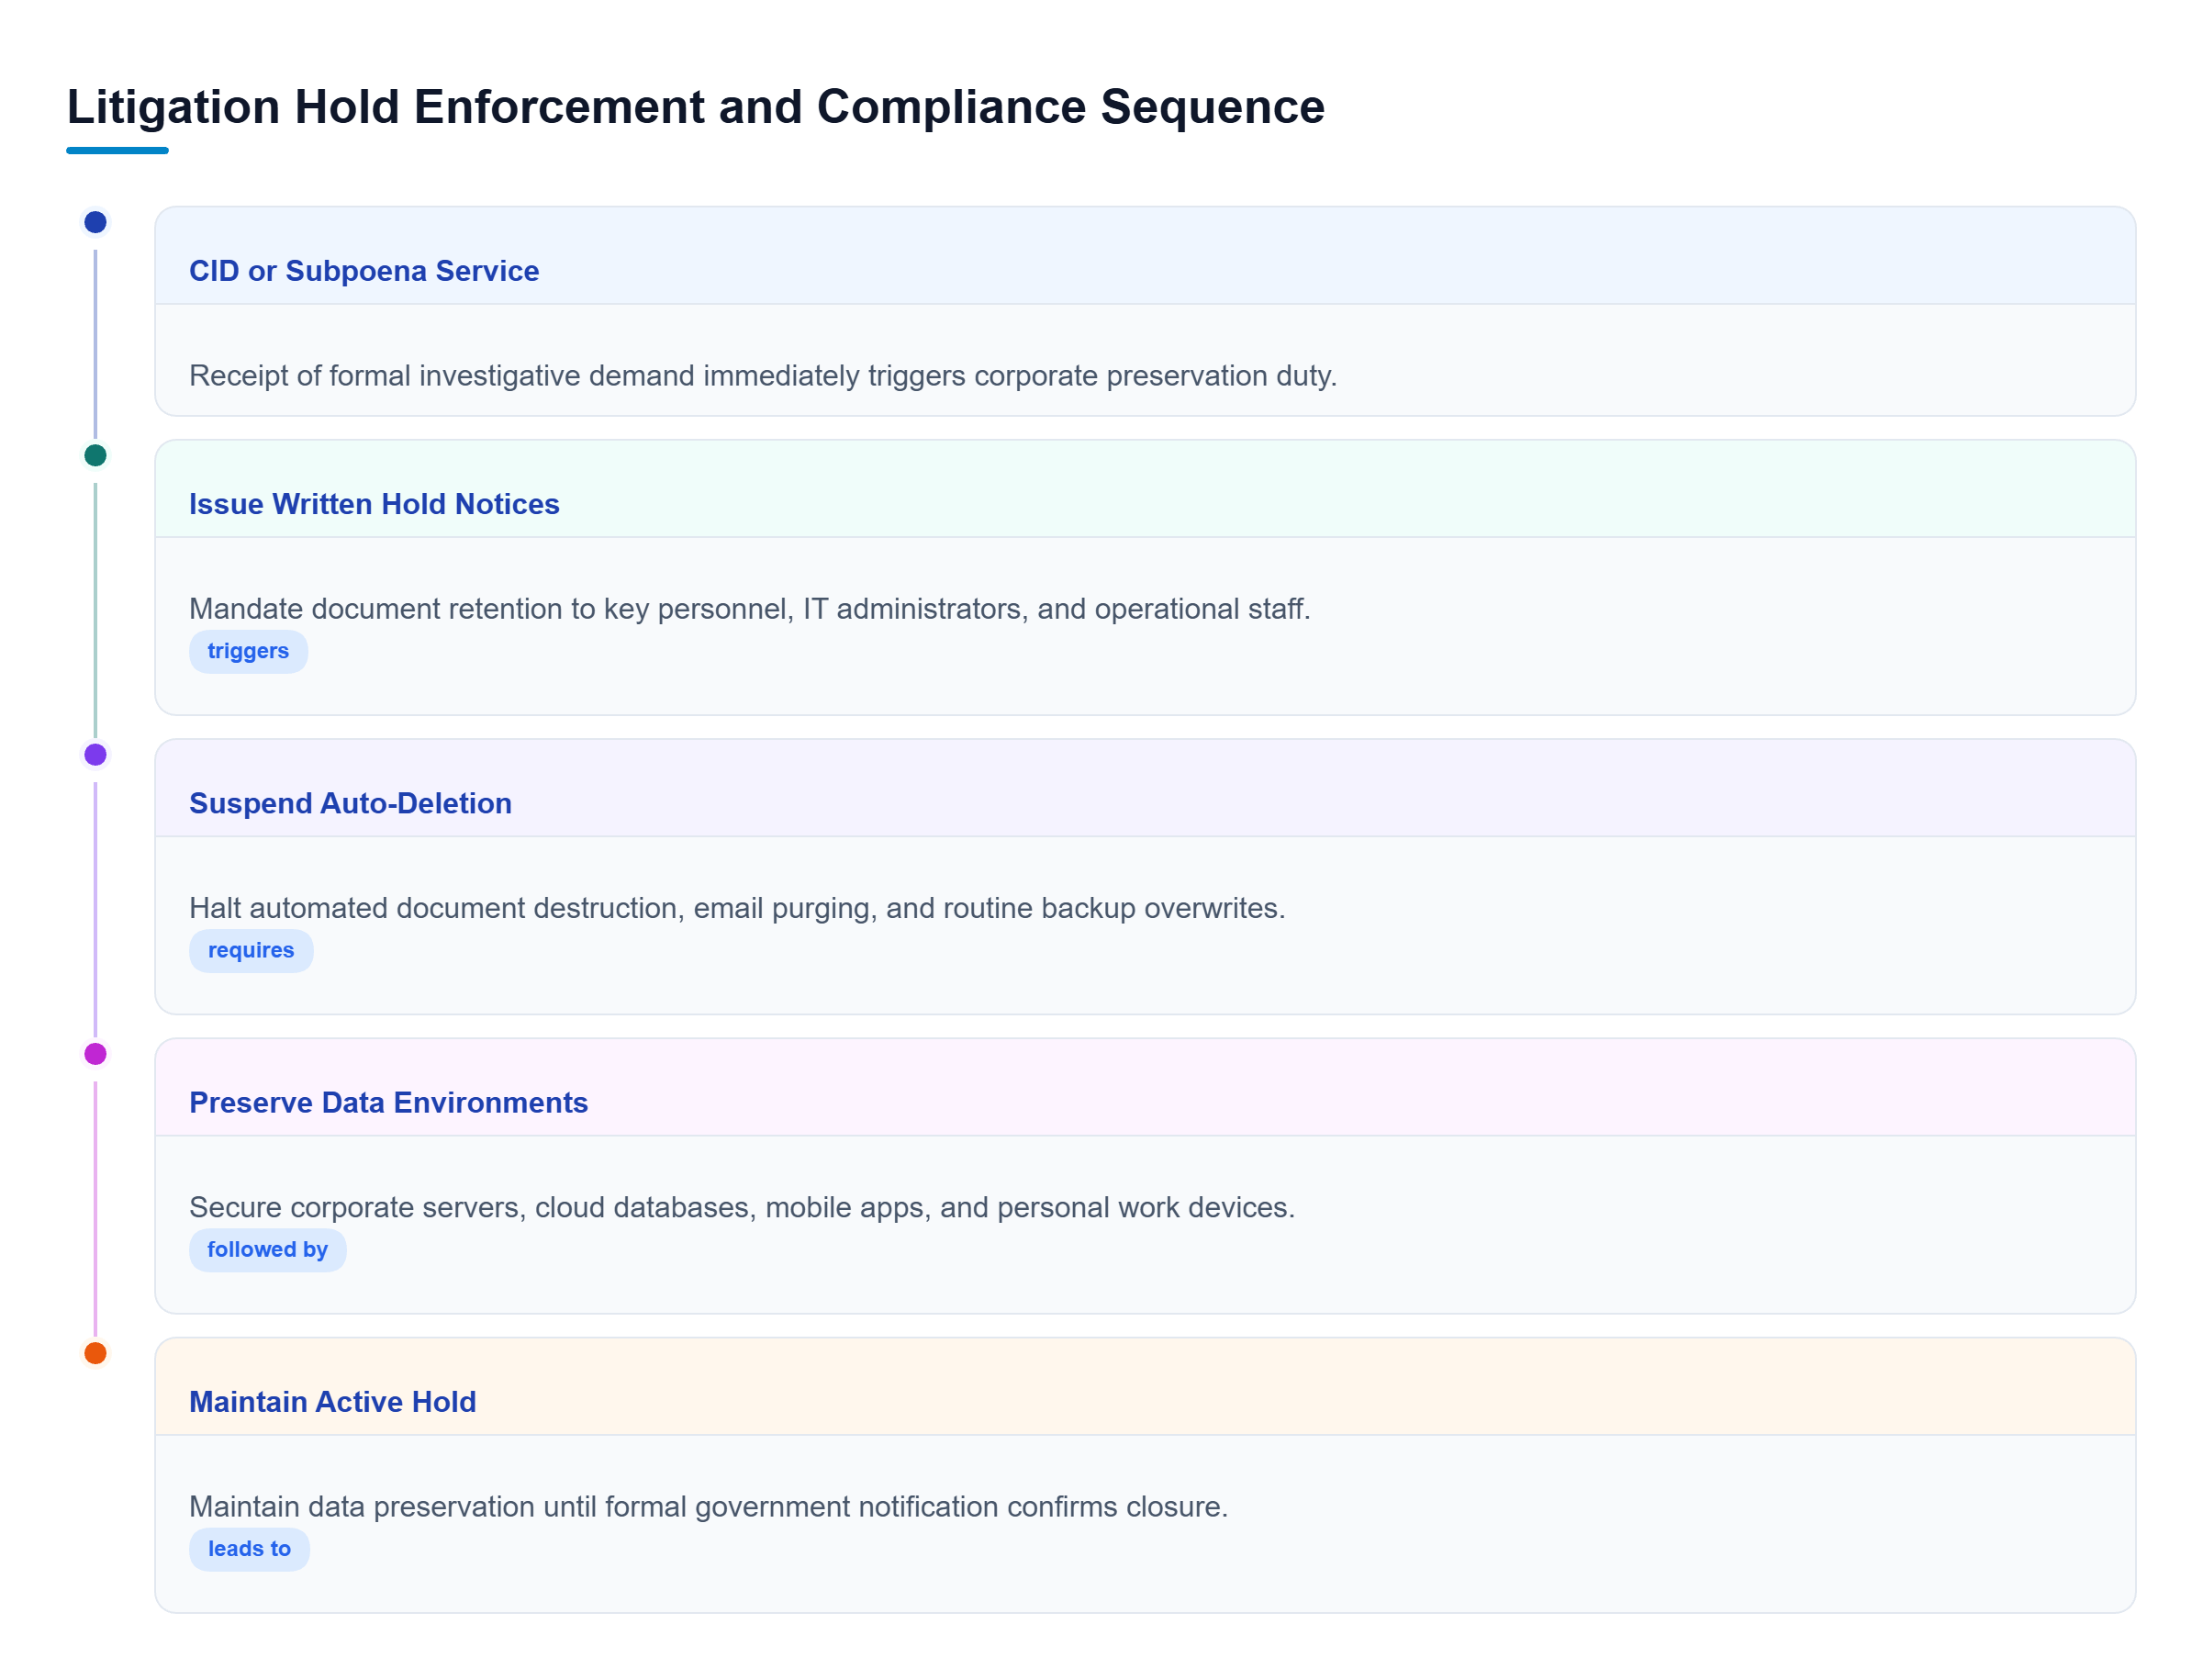Select the magenta timeline marker

coord(95,1054)
